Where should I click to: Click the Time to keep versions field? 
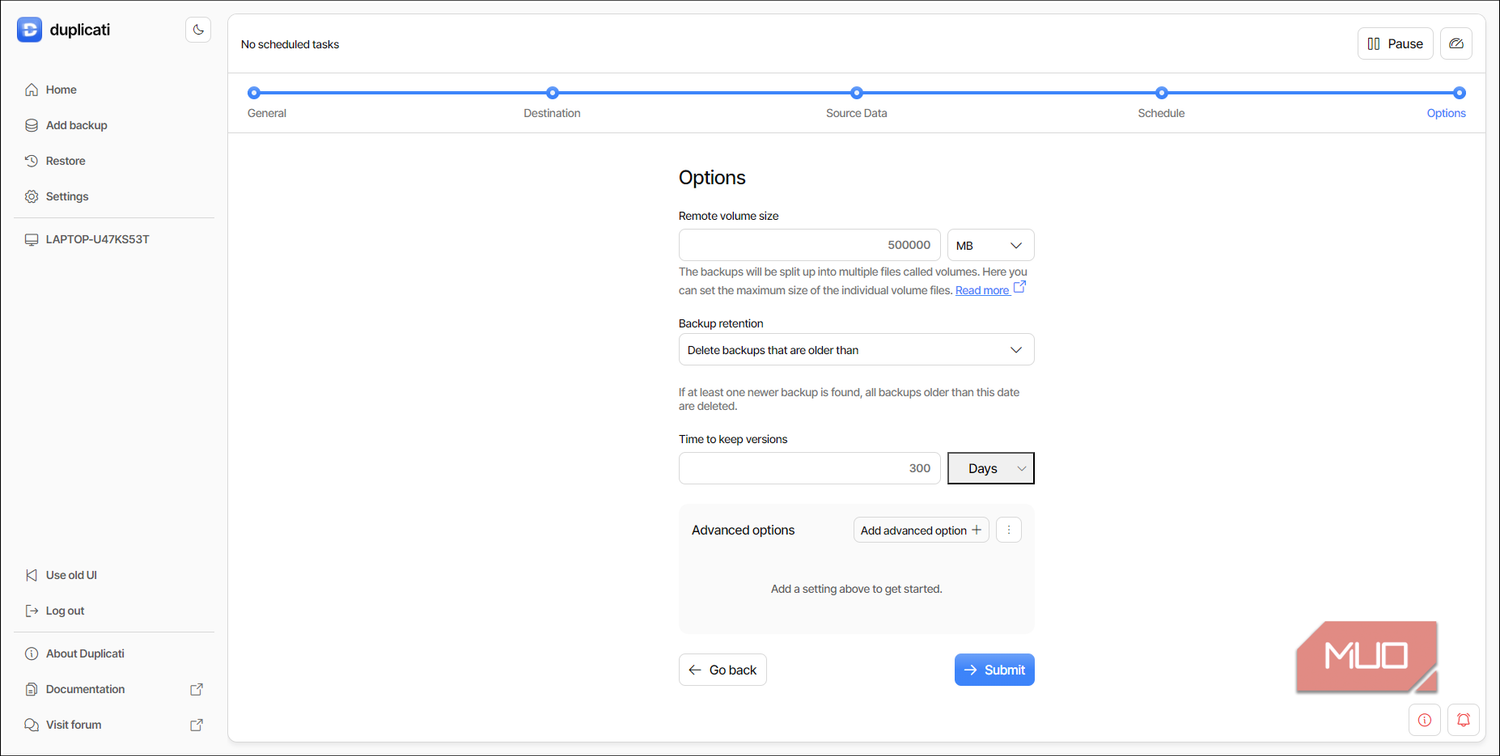[810, 468]
